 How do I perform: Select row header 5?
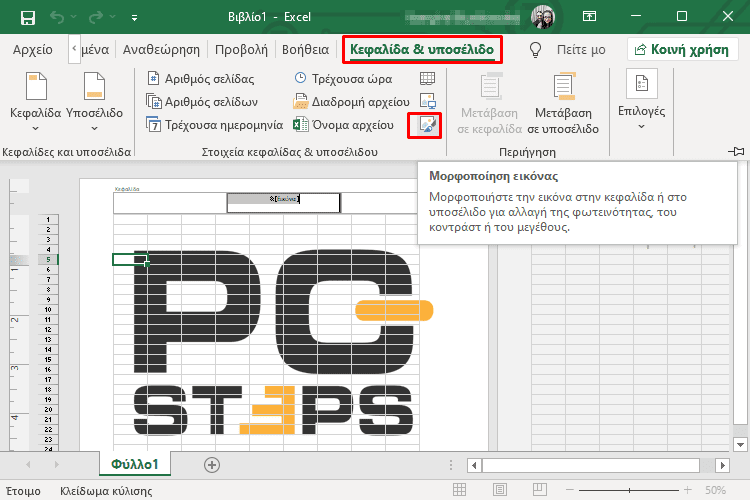(x=48, y=259)
